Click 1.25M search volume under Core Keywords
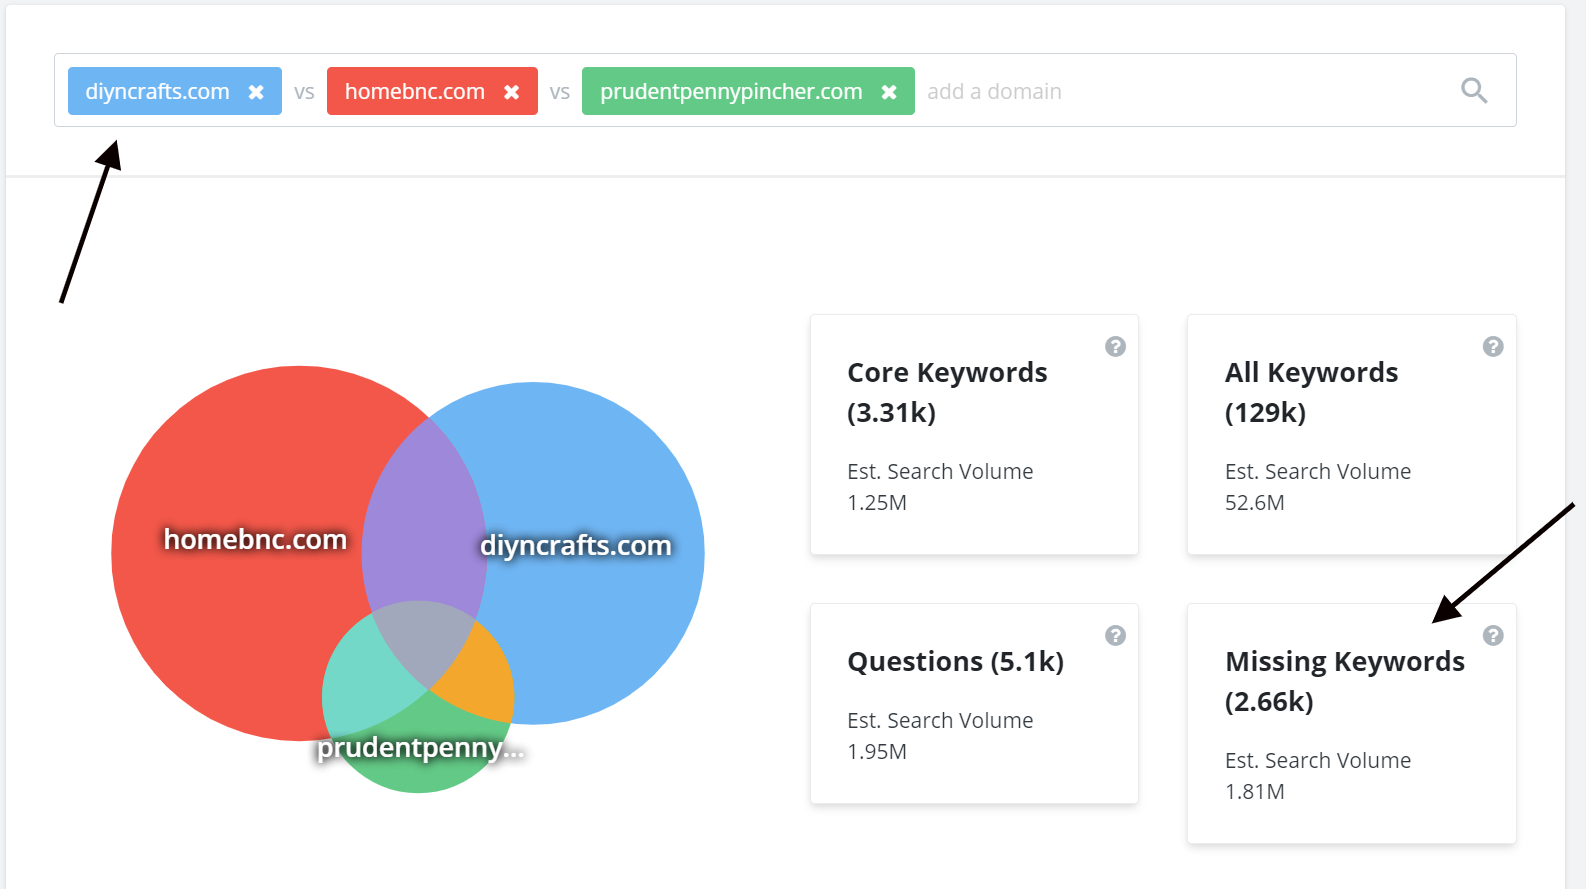The width and height of the screenshot is (1586, 889). (877, 503)
